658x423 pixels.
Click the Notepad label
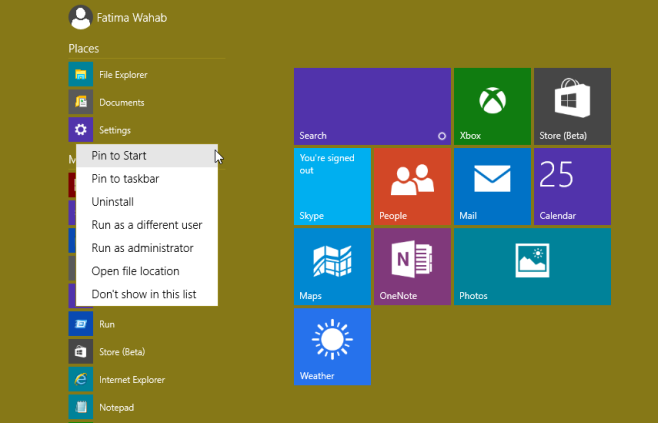(x=117, y=407)
